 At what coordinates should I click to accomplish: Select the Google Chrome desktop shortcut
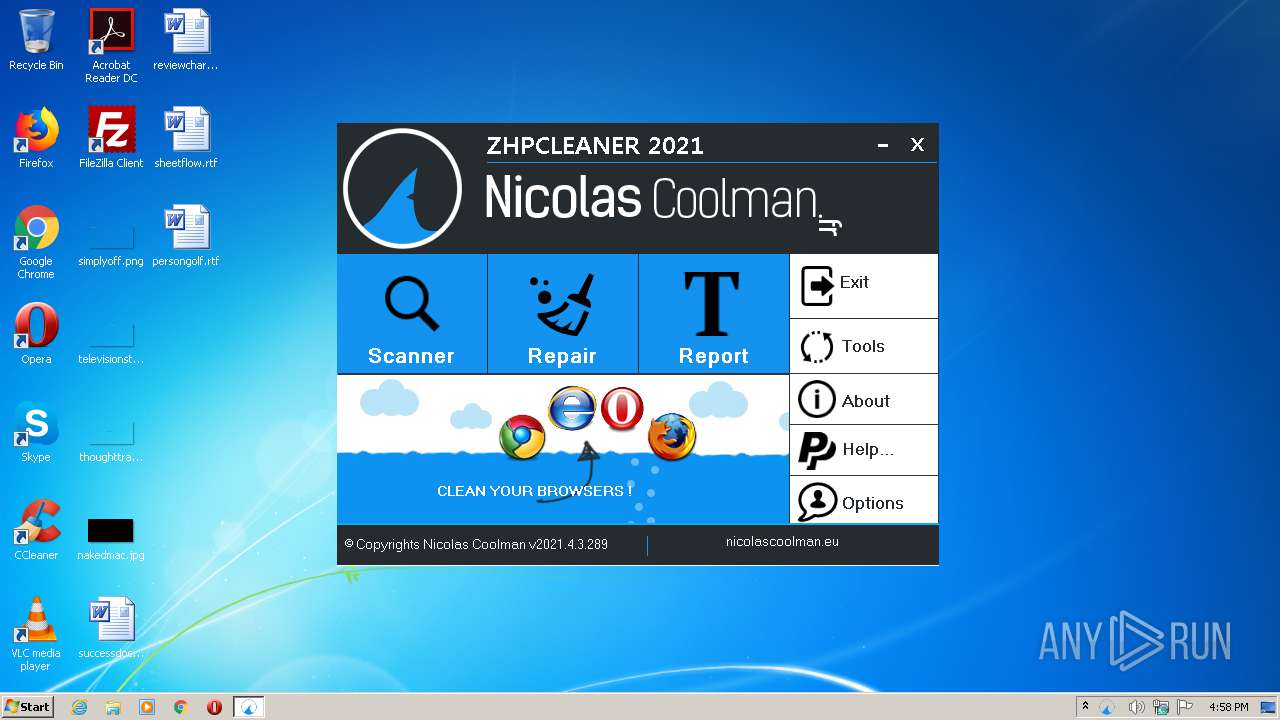pos(36,242)
